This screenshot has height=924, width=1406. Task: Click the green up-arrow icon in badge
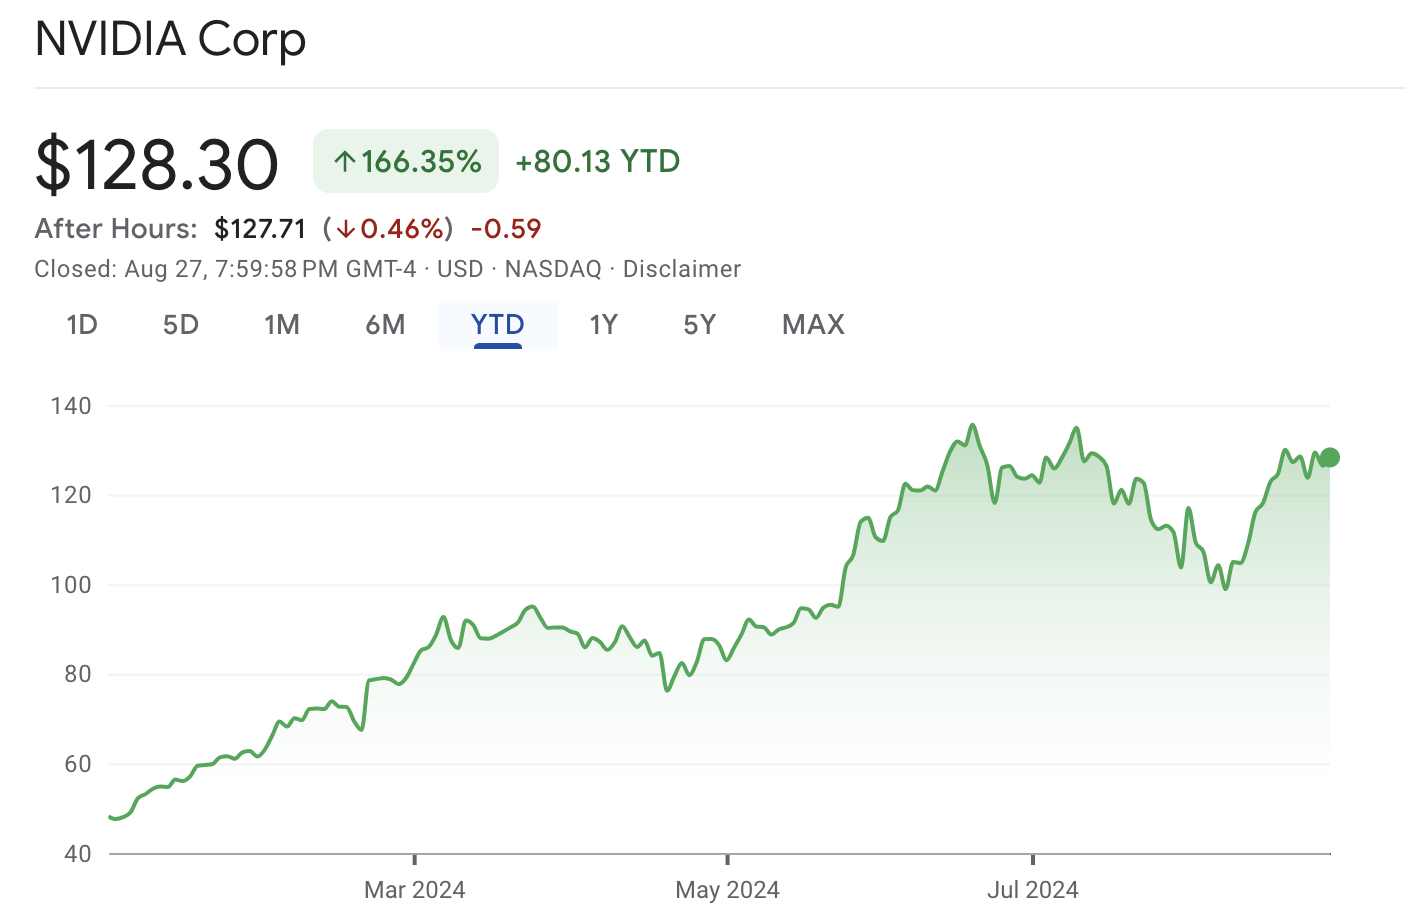[x=345, y=161]
